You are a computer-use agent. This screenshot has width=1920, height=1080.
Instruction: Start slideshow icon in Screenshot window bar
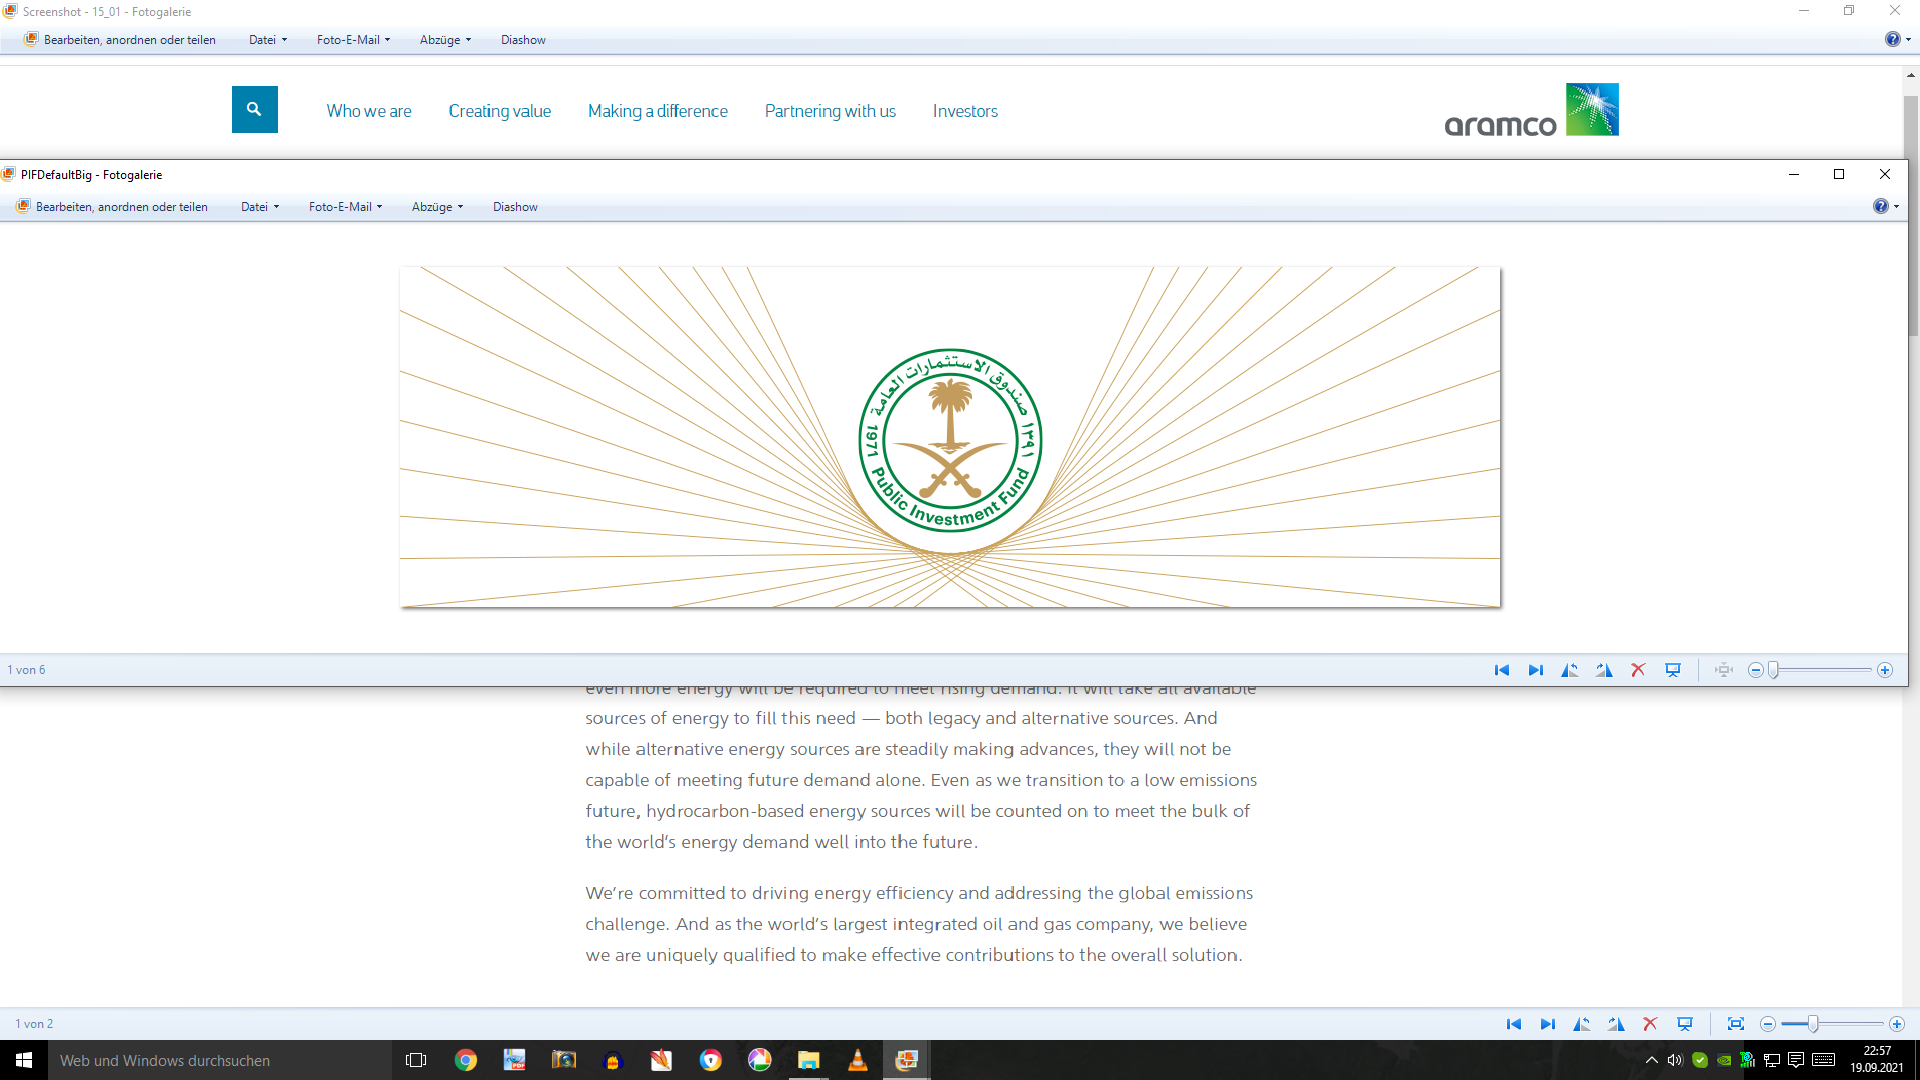[x=1685, y=1024]
